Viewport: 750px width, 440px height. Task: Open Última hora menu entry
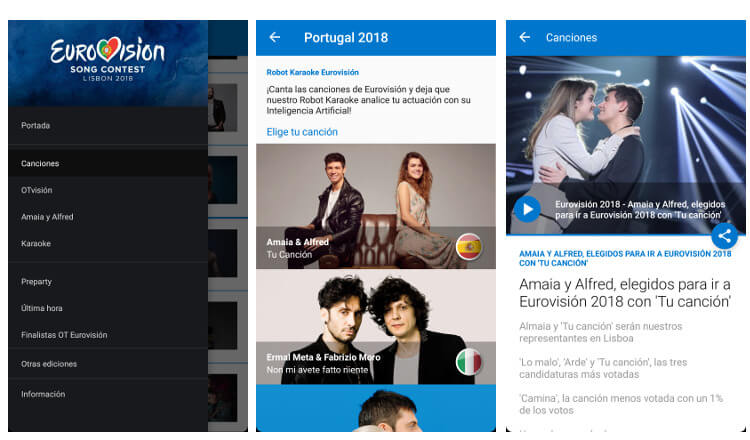coord(108,308)
